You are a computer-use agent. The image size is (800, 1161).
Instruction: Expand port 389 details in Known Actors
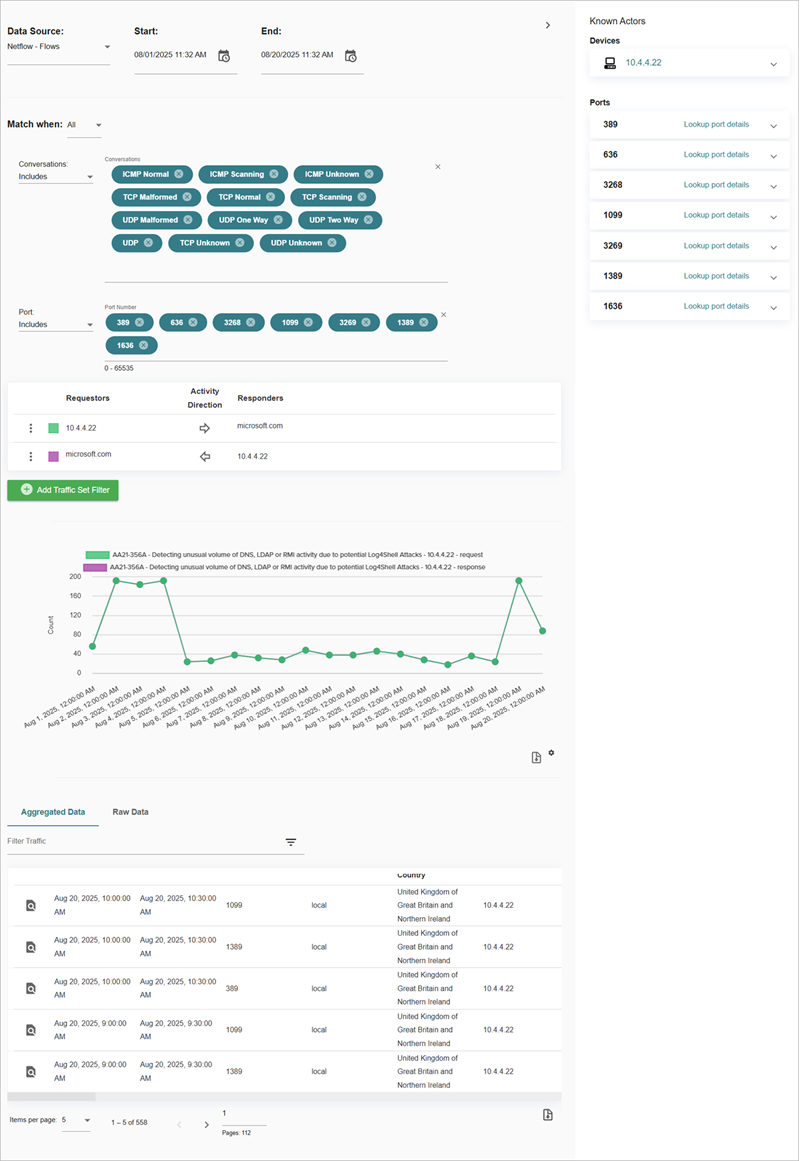tap(773, 126)
